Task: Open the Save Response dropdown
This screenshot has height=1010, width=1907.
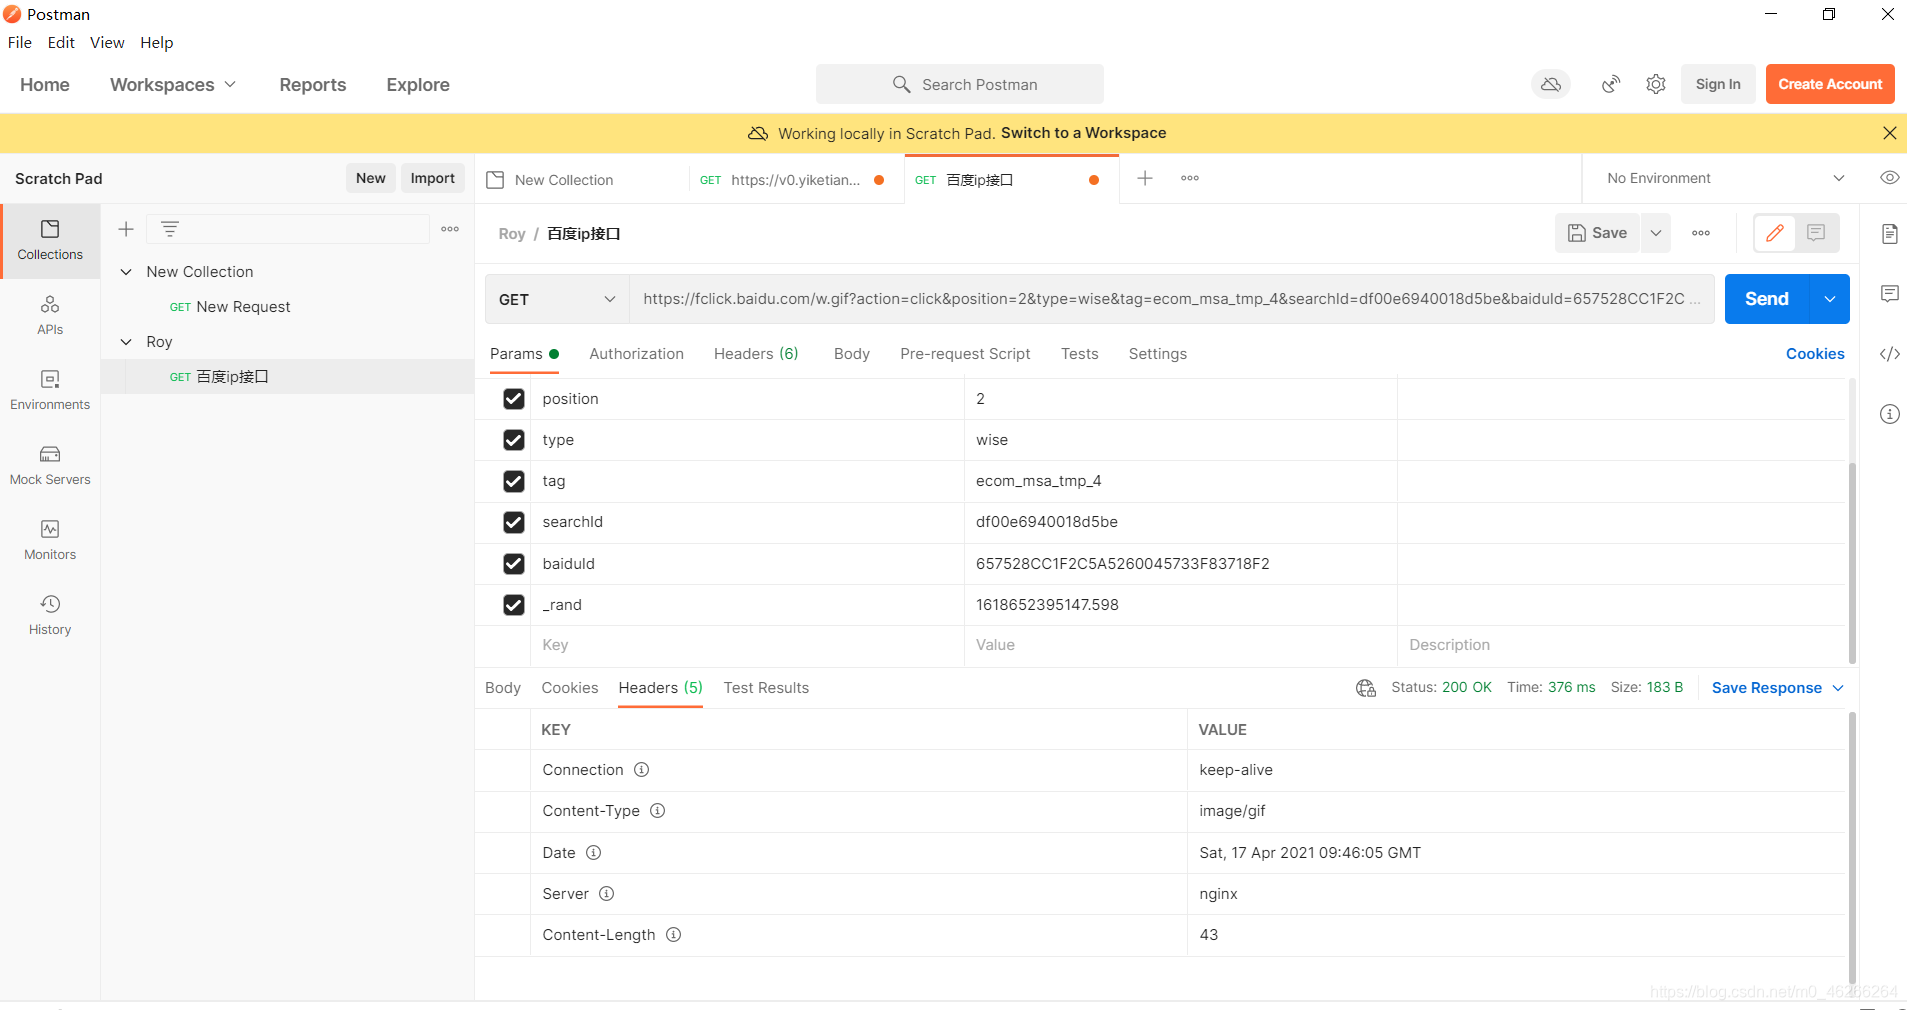Action: pyautogui.click(x=1777, y=688)
